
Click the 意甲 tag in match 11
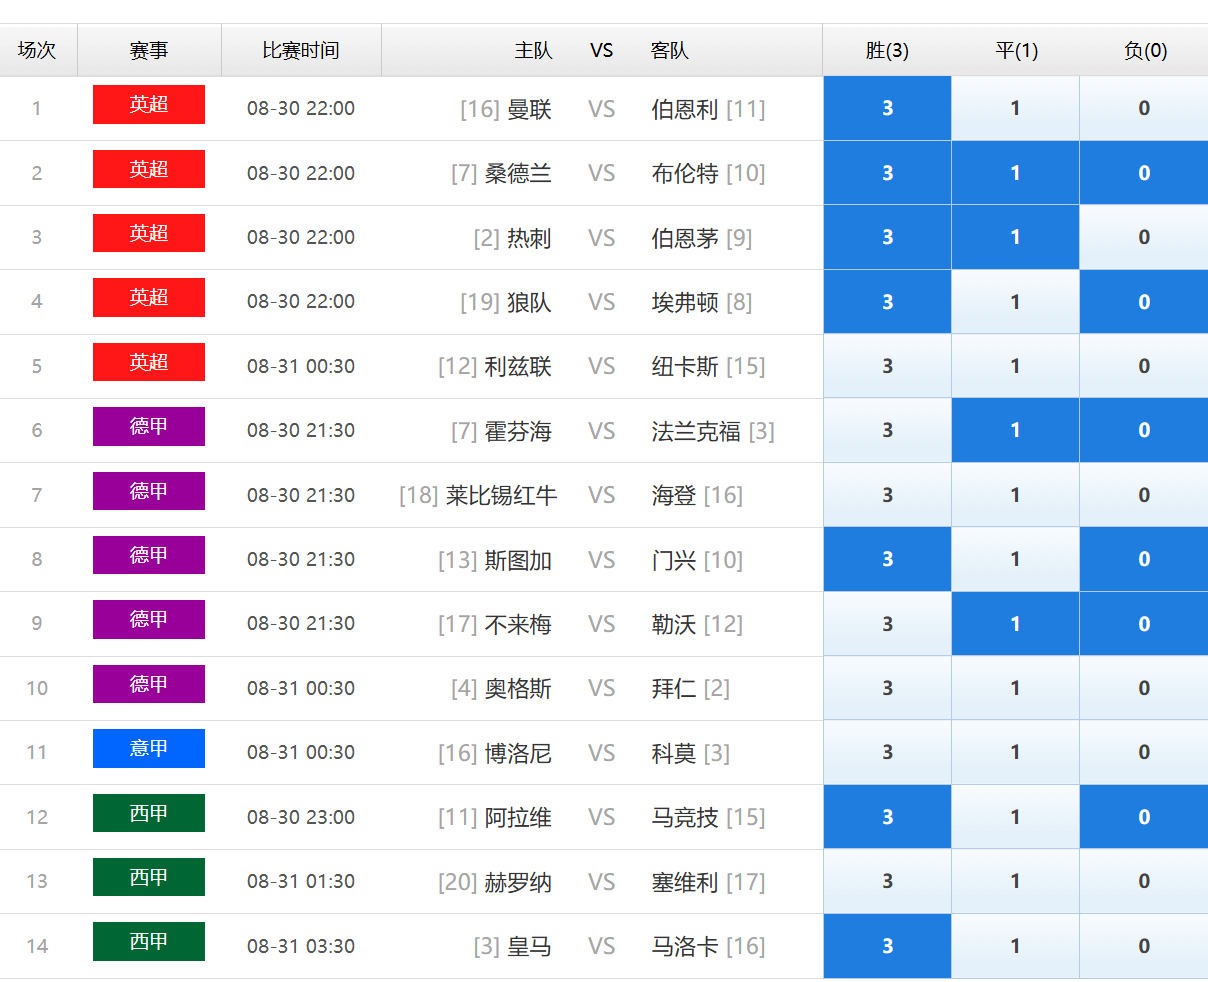[149, 749]
